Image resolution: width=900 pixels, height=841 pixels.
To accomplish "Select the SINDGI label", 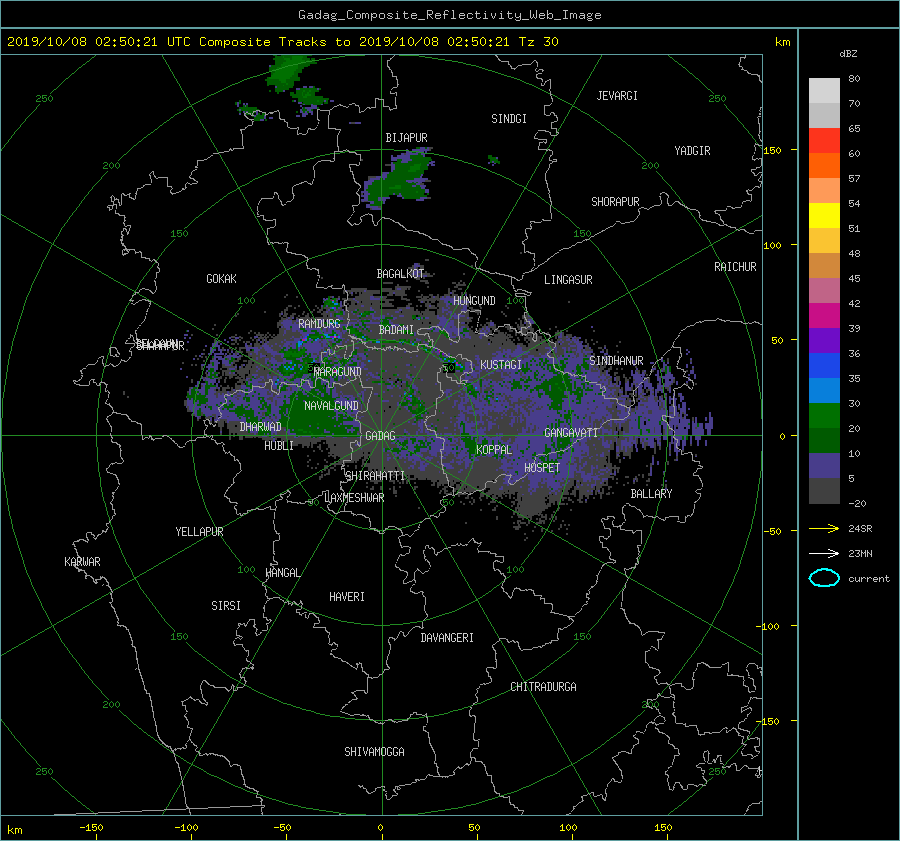I will click(x=509, y=119).
